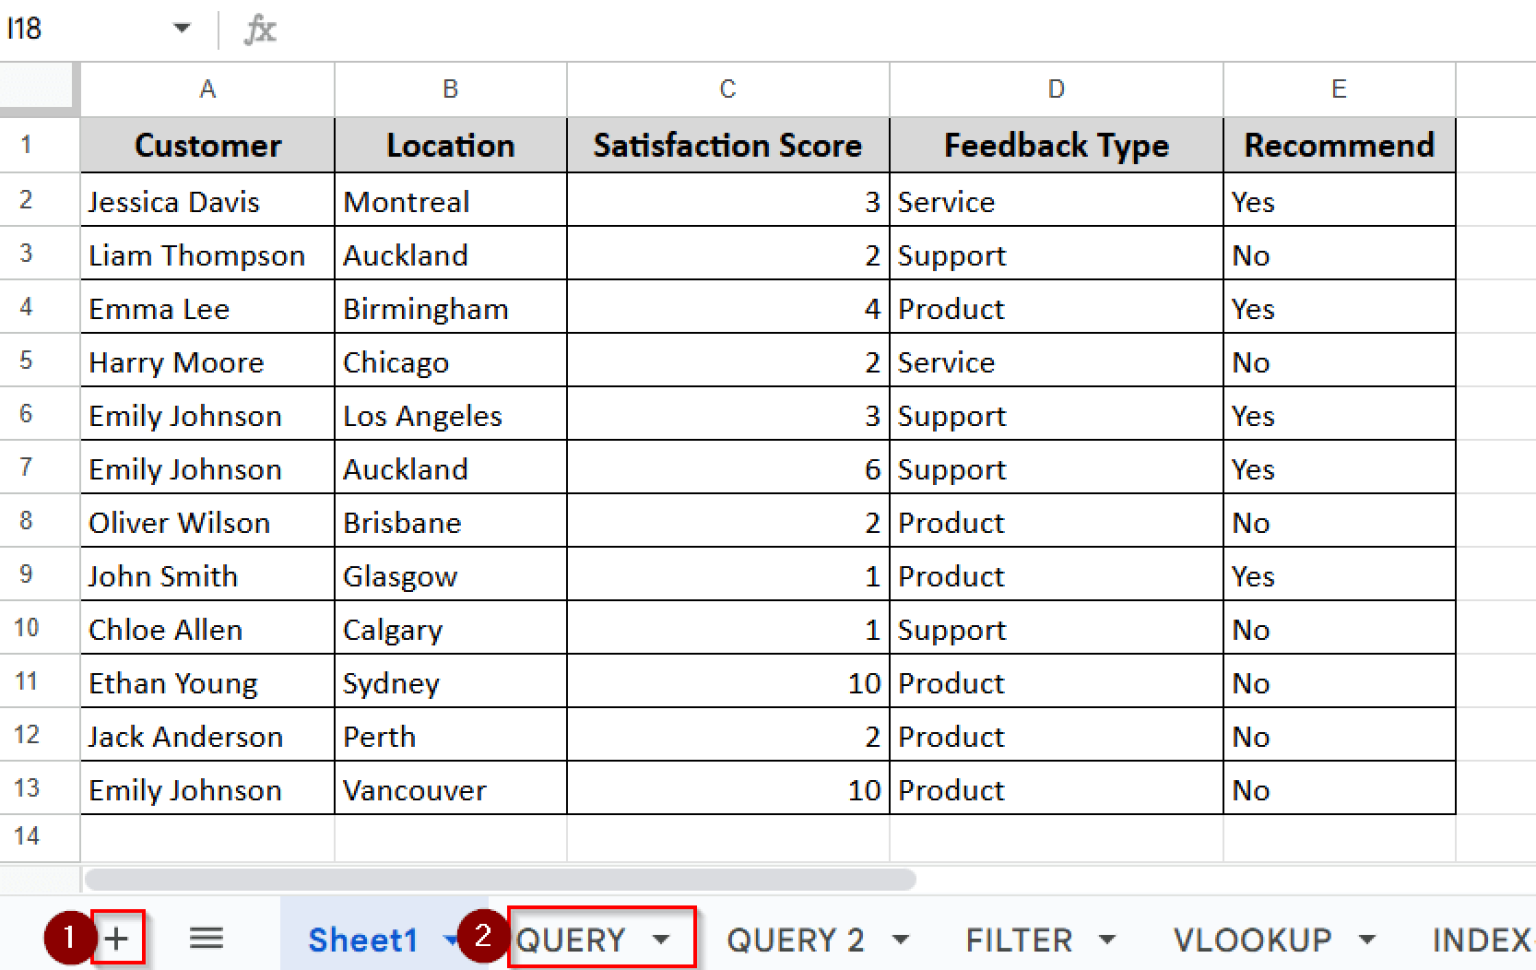
Task: Click the add new sheet plus icon
Action: point(117,938)
